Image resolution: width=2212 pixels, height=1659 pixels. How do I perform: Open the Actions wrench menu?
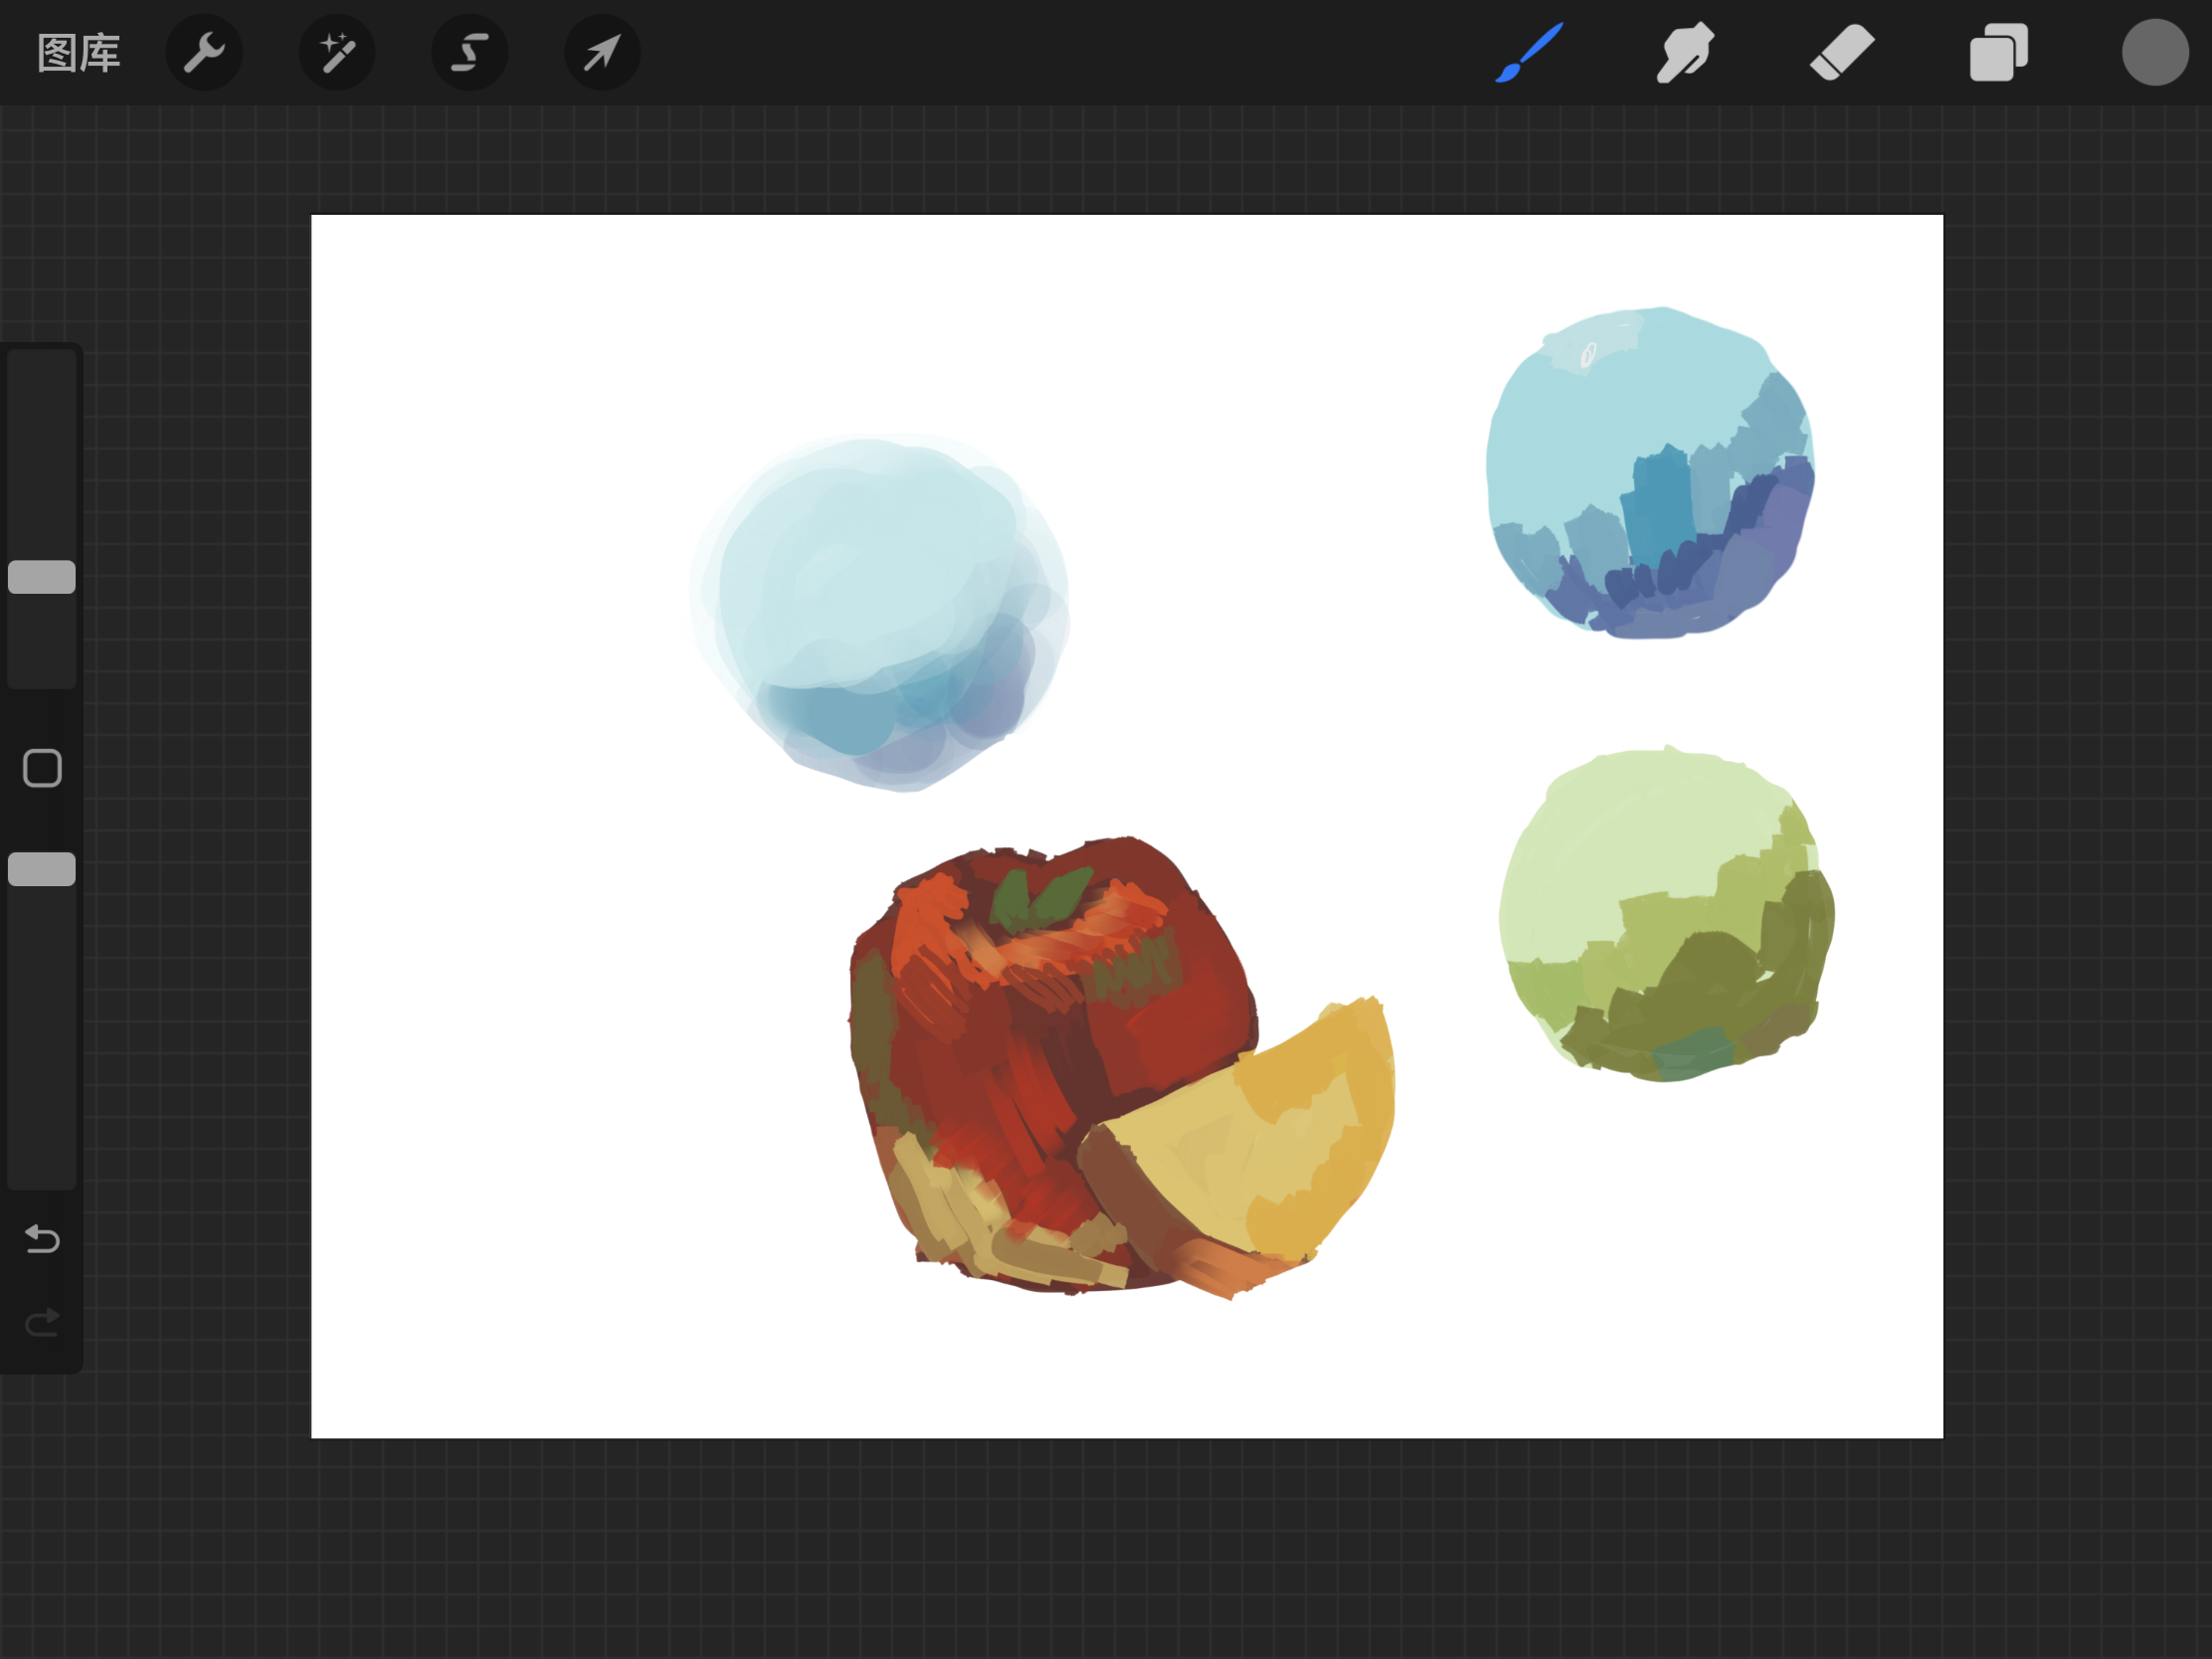[204, 53]
